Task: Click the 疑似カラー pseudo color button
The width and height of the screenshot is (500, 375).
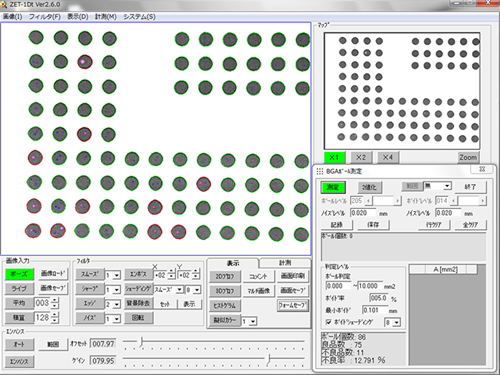Action: click(x=224, y=320)
